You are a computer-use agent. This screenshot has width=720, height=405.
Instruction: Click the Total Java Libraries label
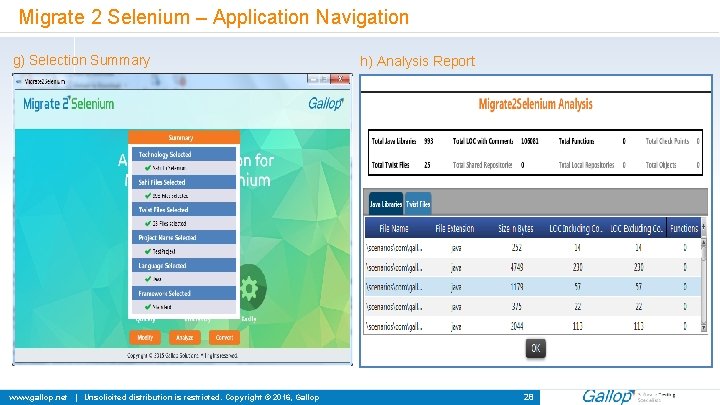point(394,141)
